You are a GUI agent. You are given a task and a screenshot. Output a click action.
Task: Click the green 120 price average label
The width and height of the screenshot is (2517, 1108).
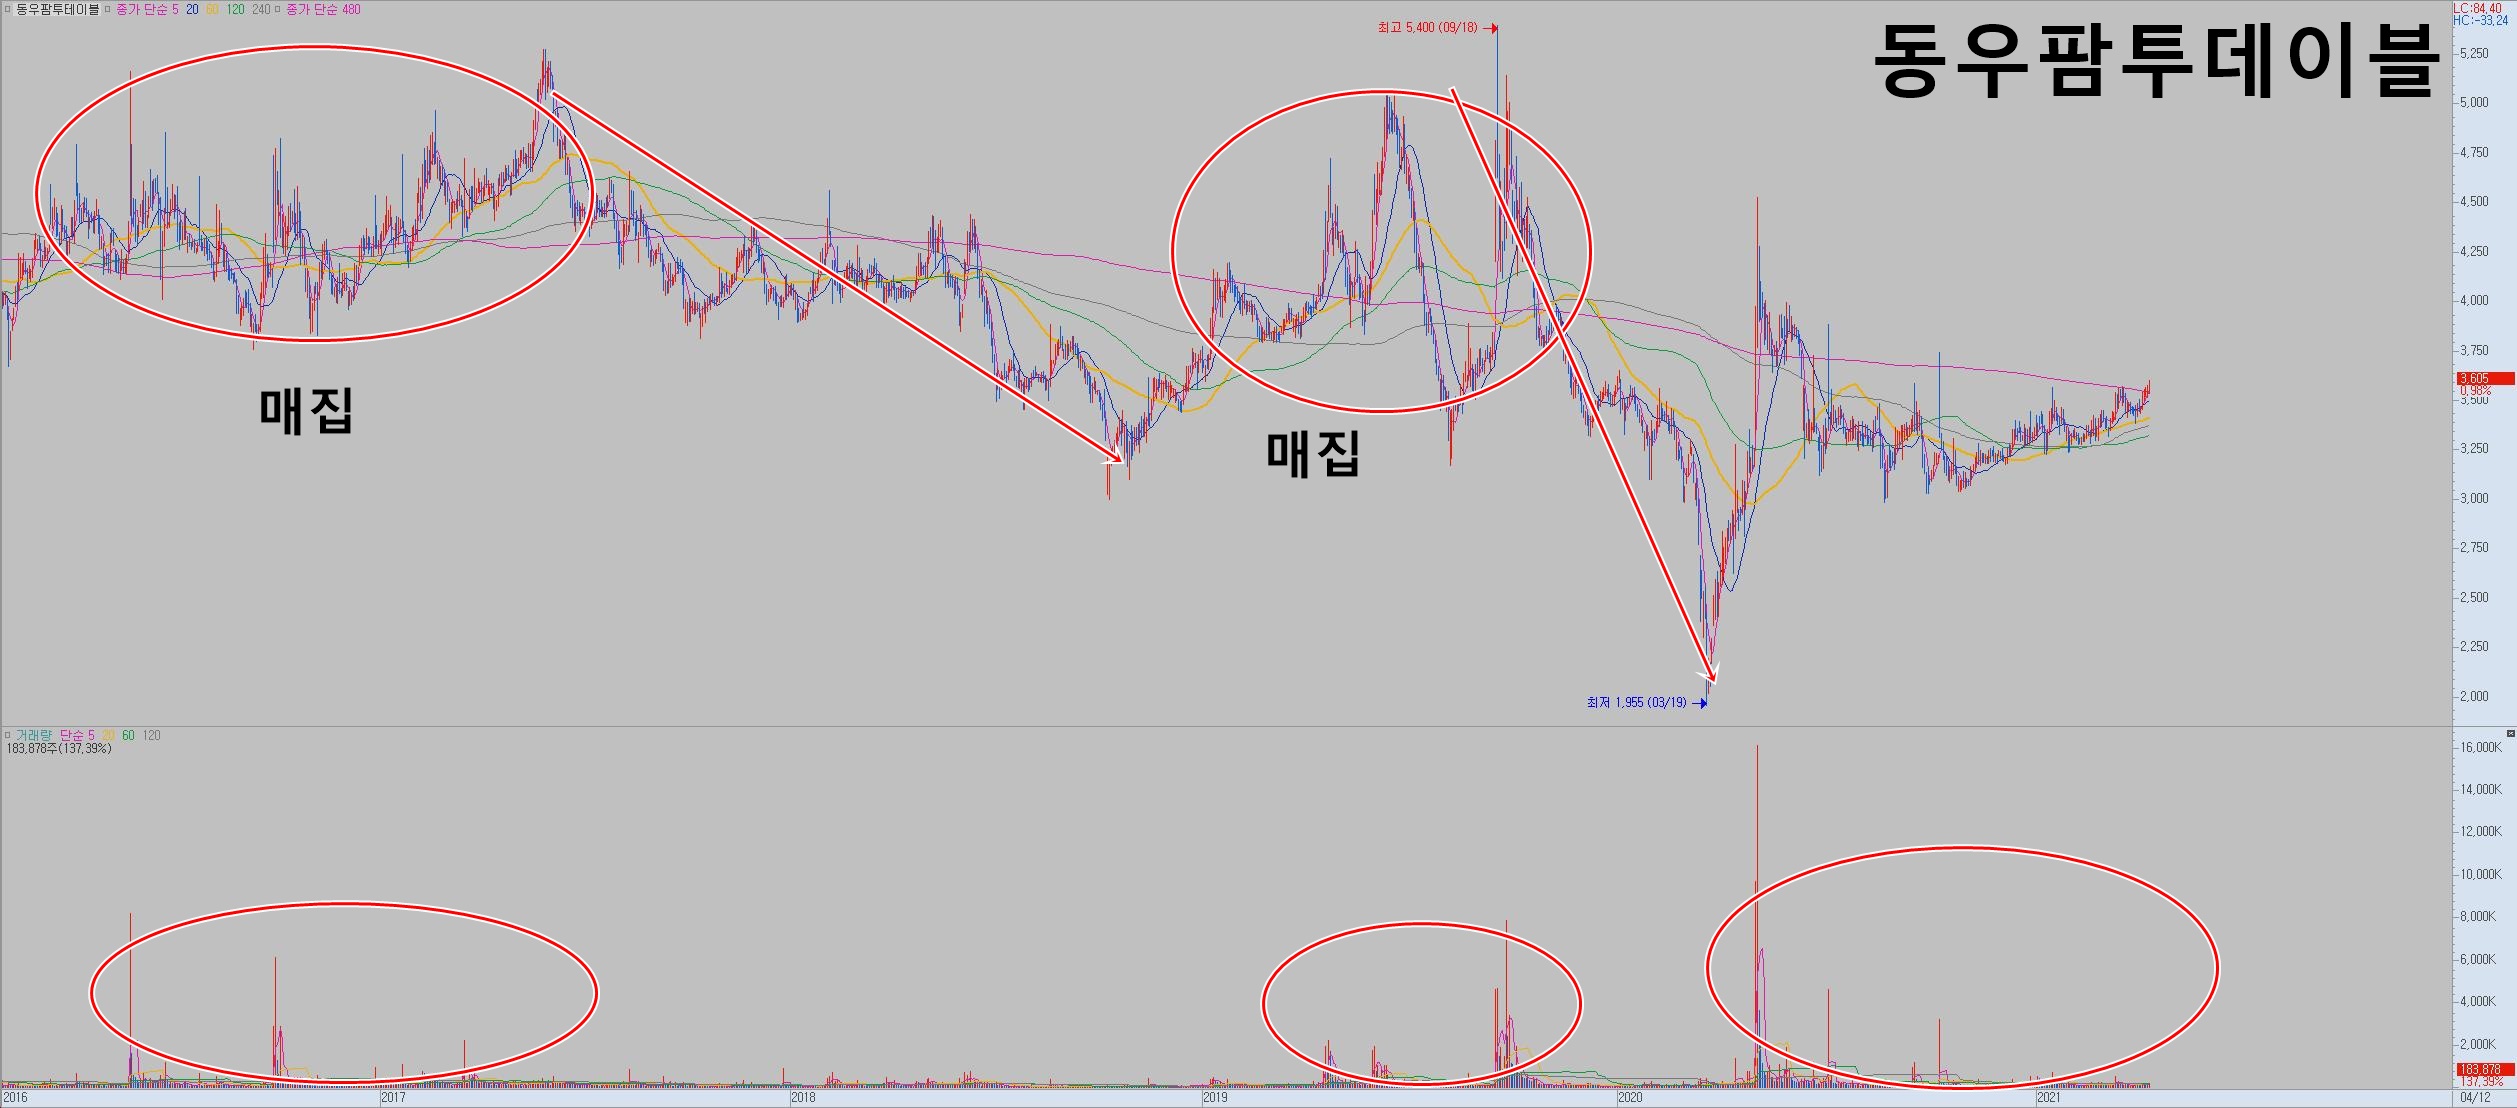click(235, 9)
